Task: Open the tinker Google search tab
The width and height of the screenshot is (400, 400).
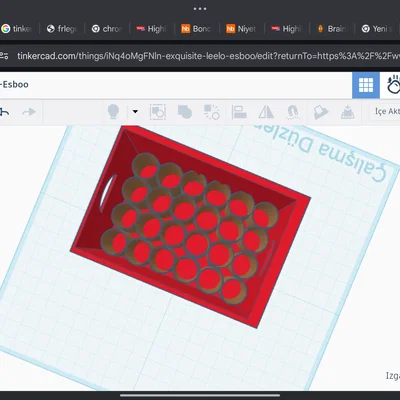Action: pyautogui.click(x=17, y=29)
